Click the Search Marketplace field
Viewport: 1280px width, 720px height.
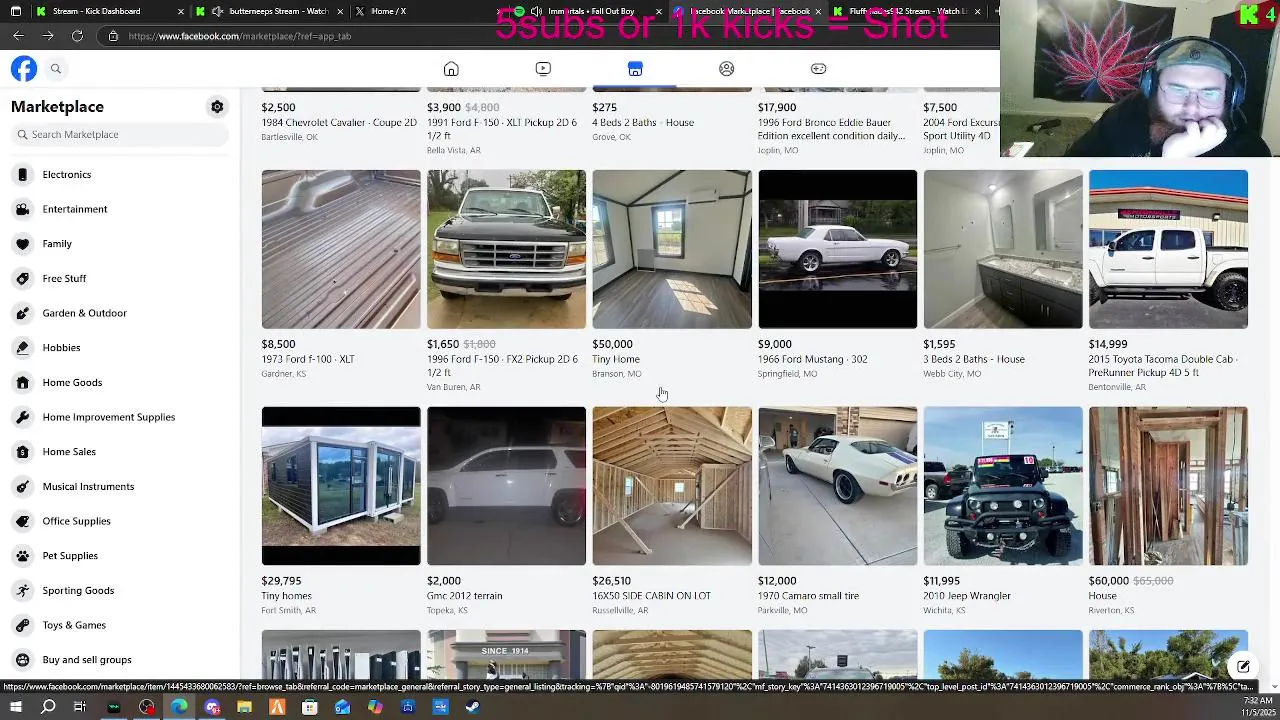point(121,134)
